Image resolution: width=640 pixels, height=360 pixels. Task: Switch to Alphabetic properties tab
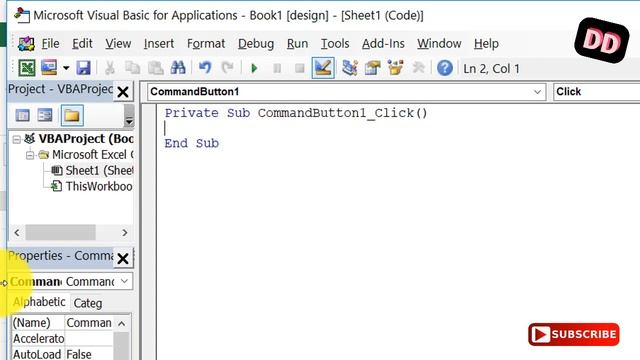pyautogui.click(x=39, y=302)
